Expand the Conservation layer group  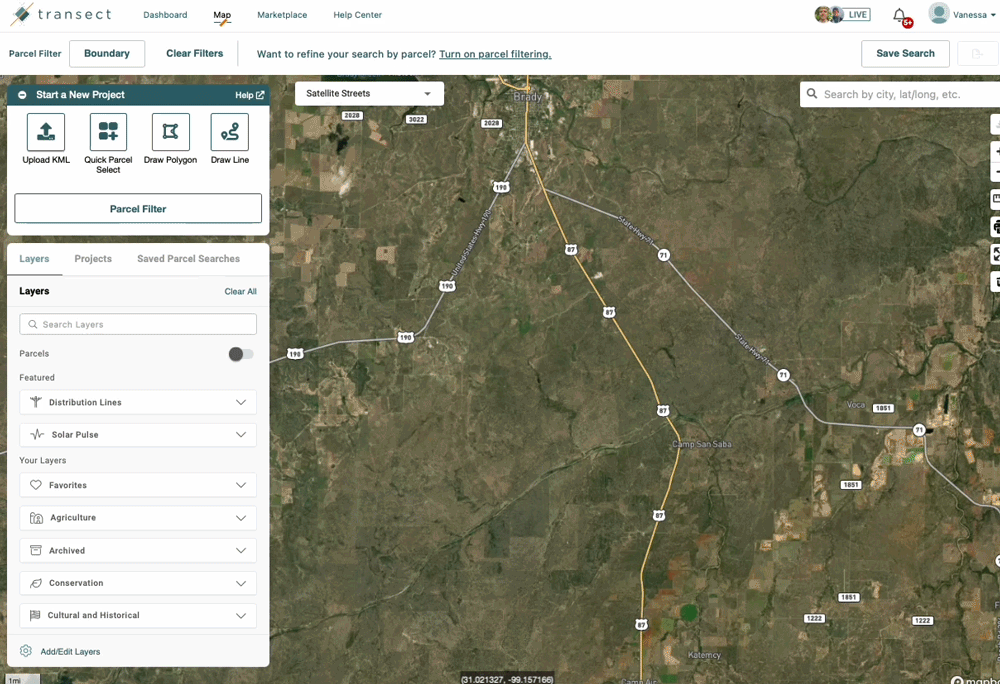coord(240,583)
